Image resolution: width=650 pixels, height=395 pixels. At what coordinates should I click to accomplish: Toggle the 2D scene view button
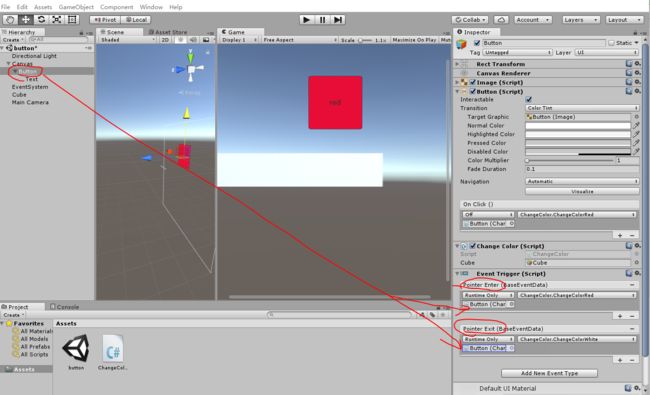click(x=165, y=40)
